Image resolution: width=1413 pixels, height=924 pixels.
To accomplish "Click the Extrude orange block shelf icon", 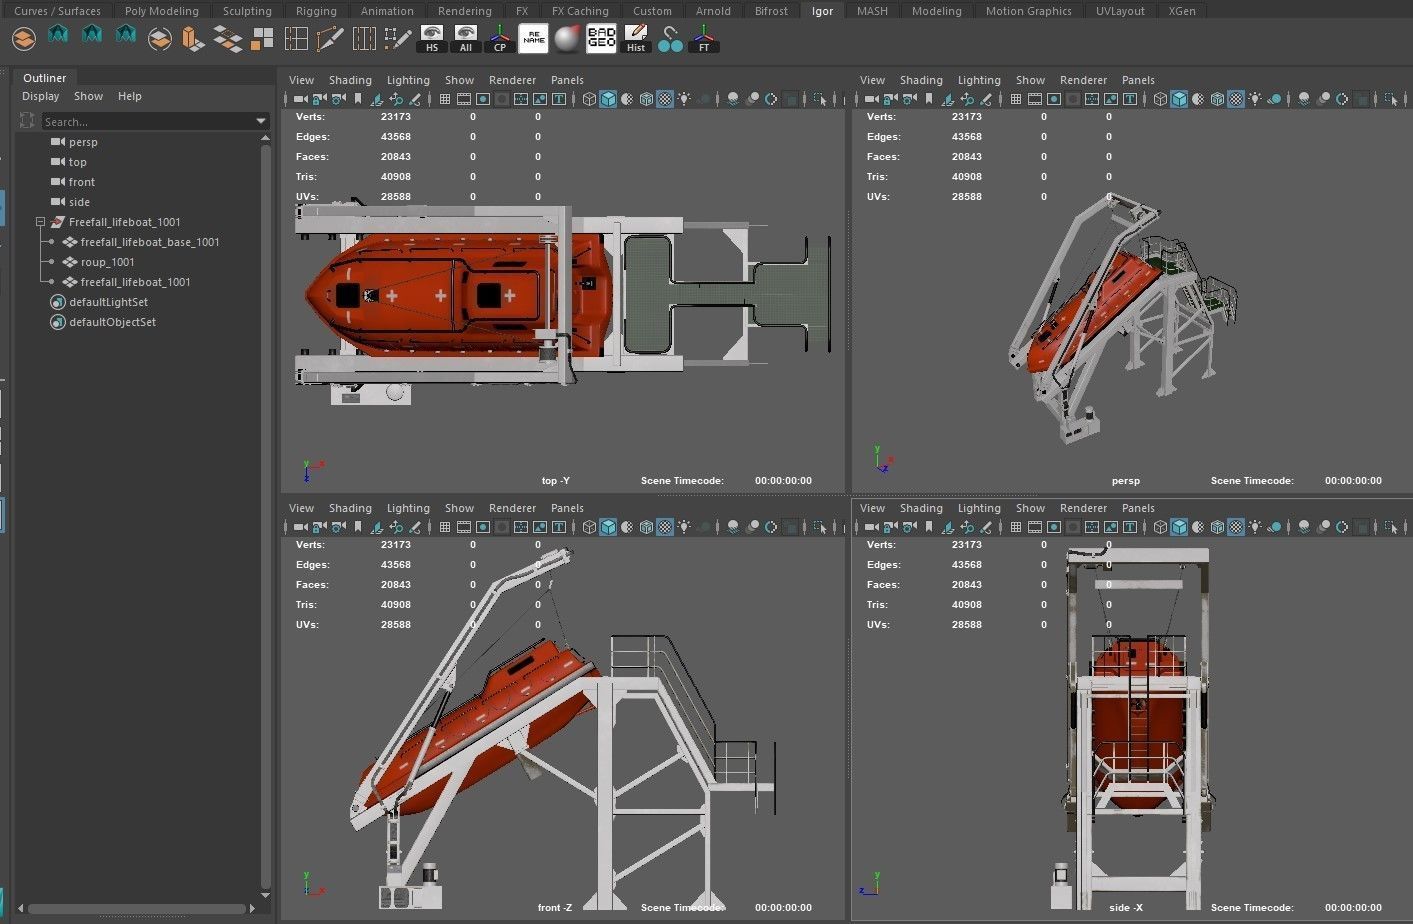I will click(x=193, y=39).
